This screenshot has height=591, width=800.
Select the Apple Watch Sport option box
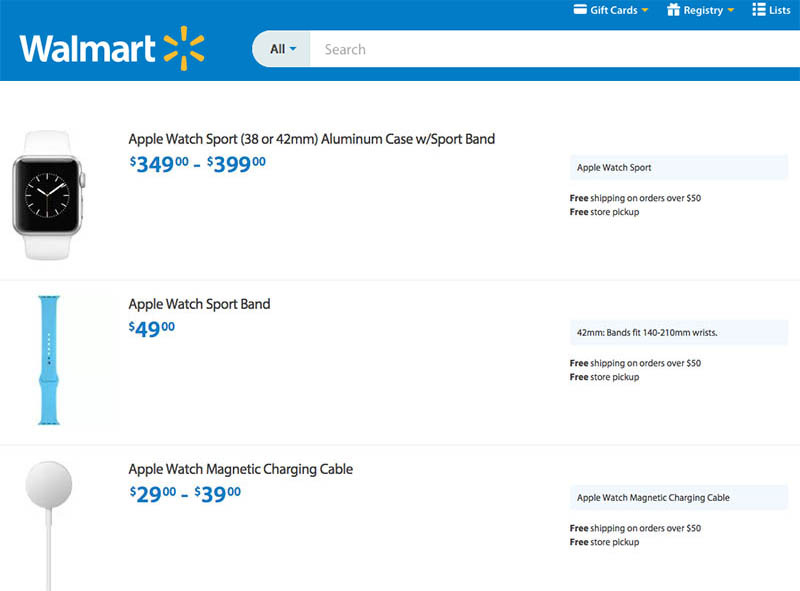(x=678, y=168)
